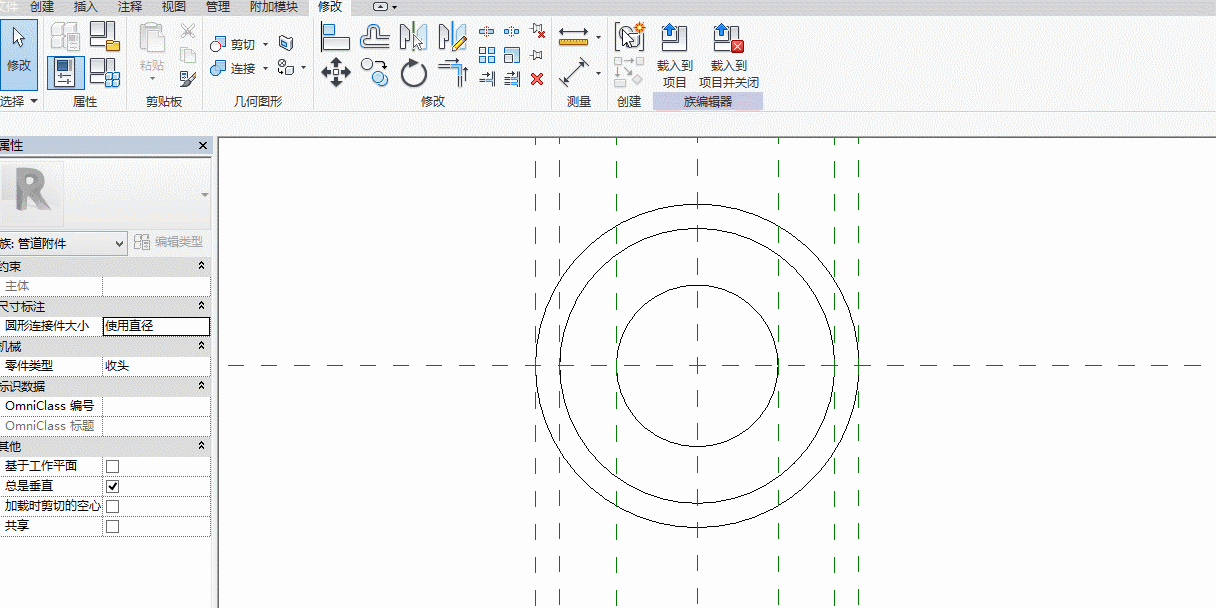Screen dimensions: 1216x608
Task: Click the 圆形连接件大小 value field
Action: coord(157,326)
